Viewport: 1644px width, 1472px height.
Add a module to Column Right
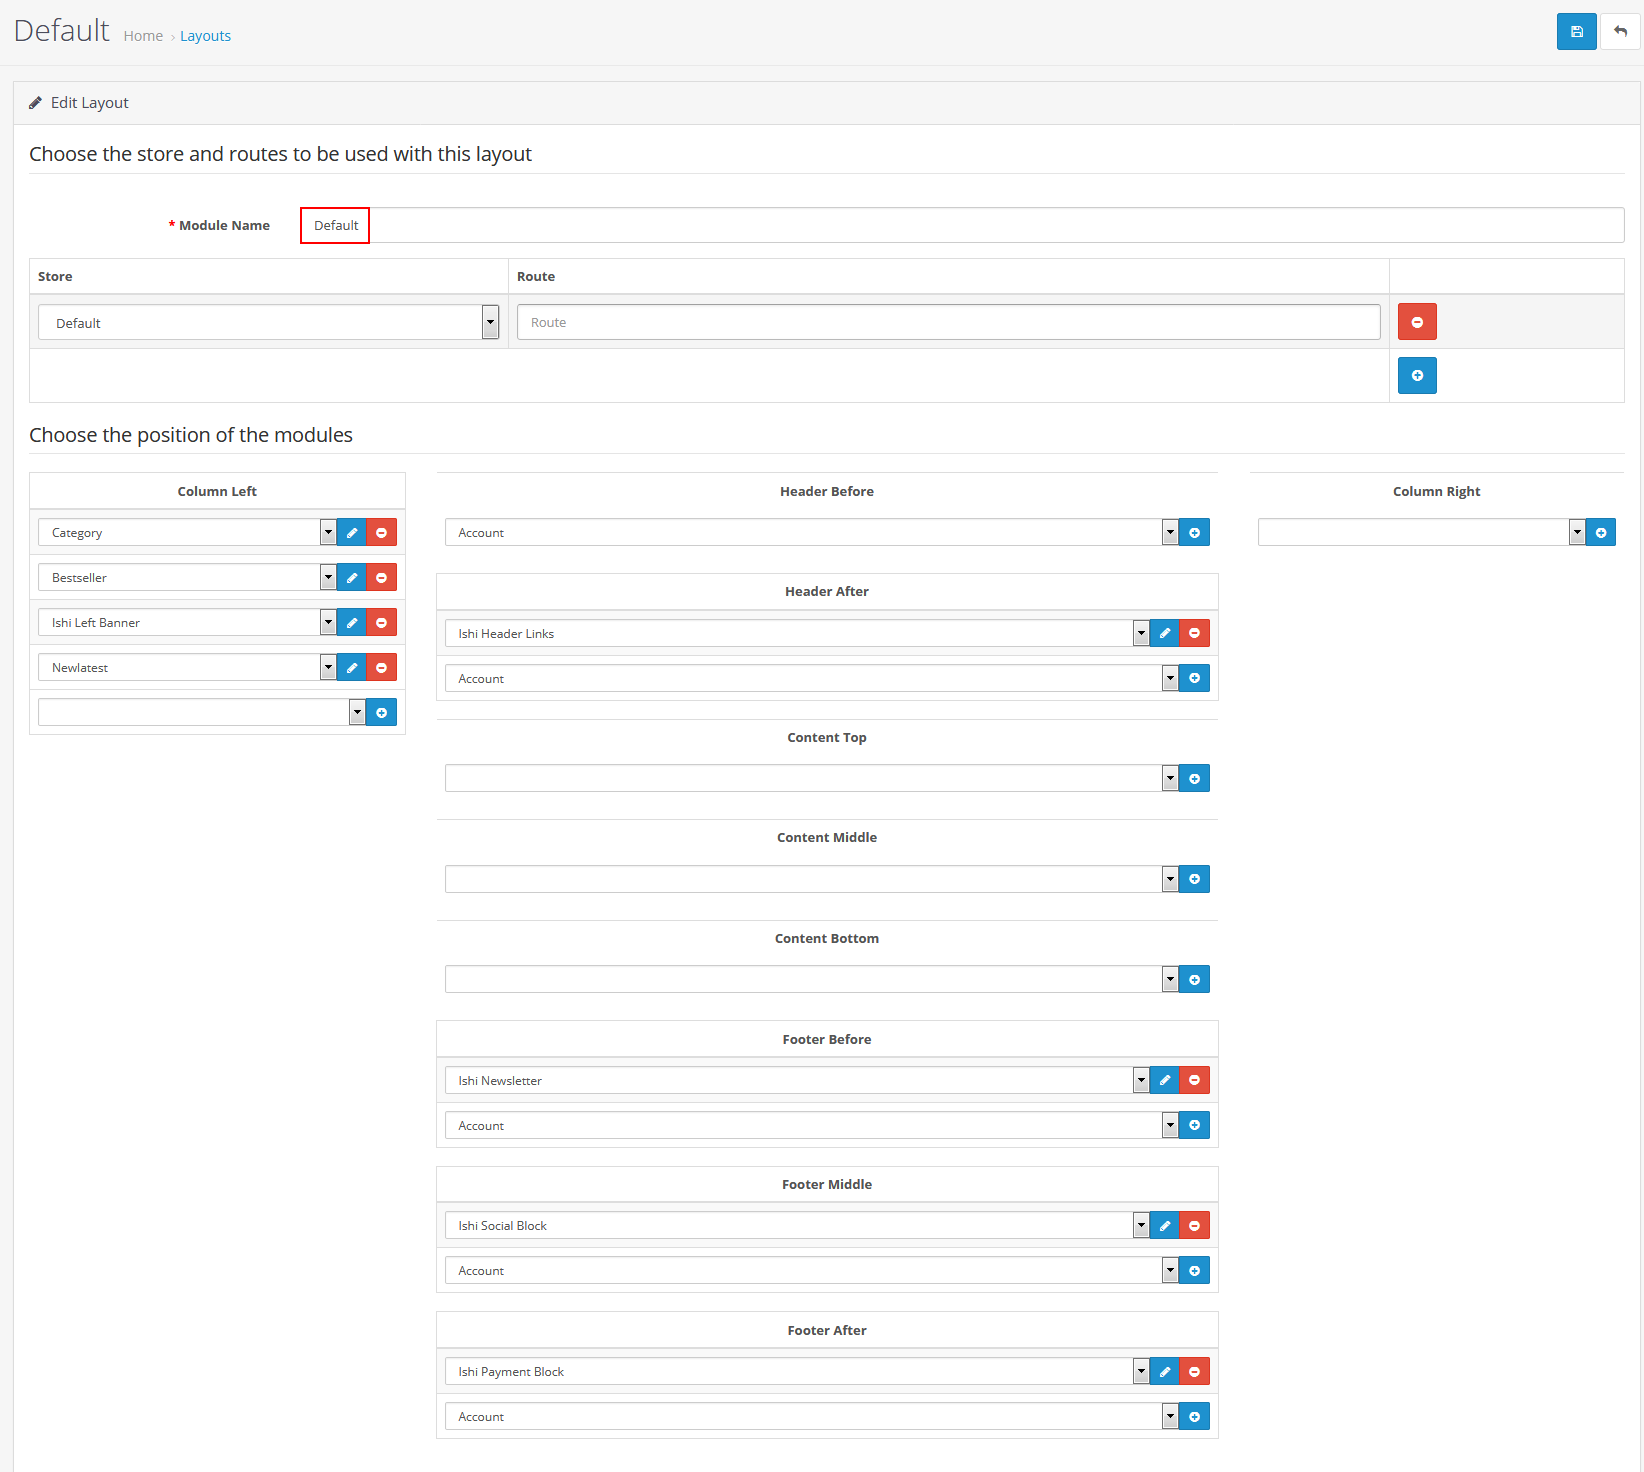pyautogui.click(x=1600, y=533)
